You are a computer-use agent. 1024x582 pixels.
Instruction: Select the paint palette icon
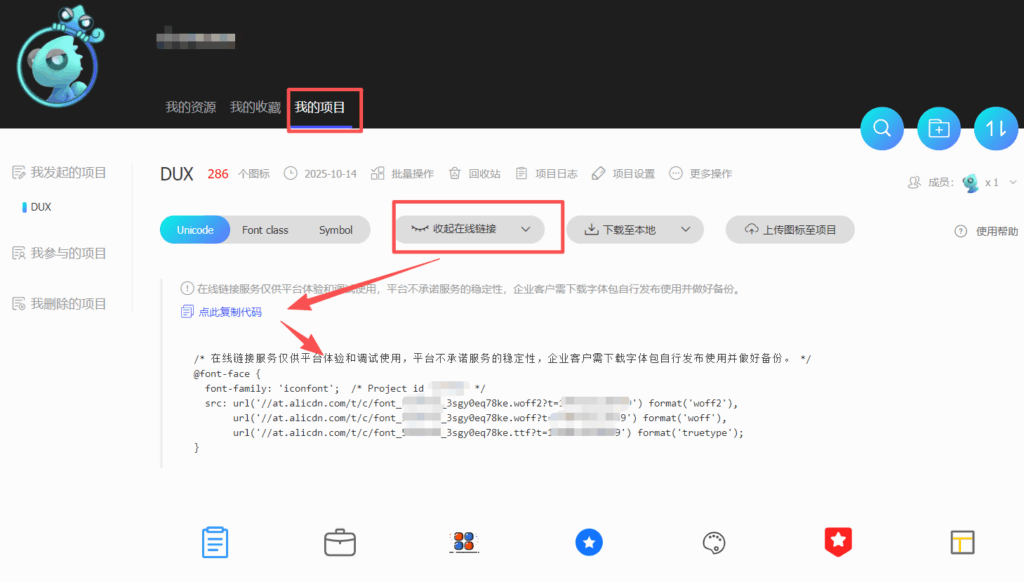[x=713, y=542]
